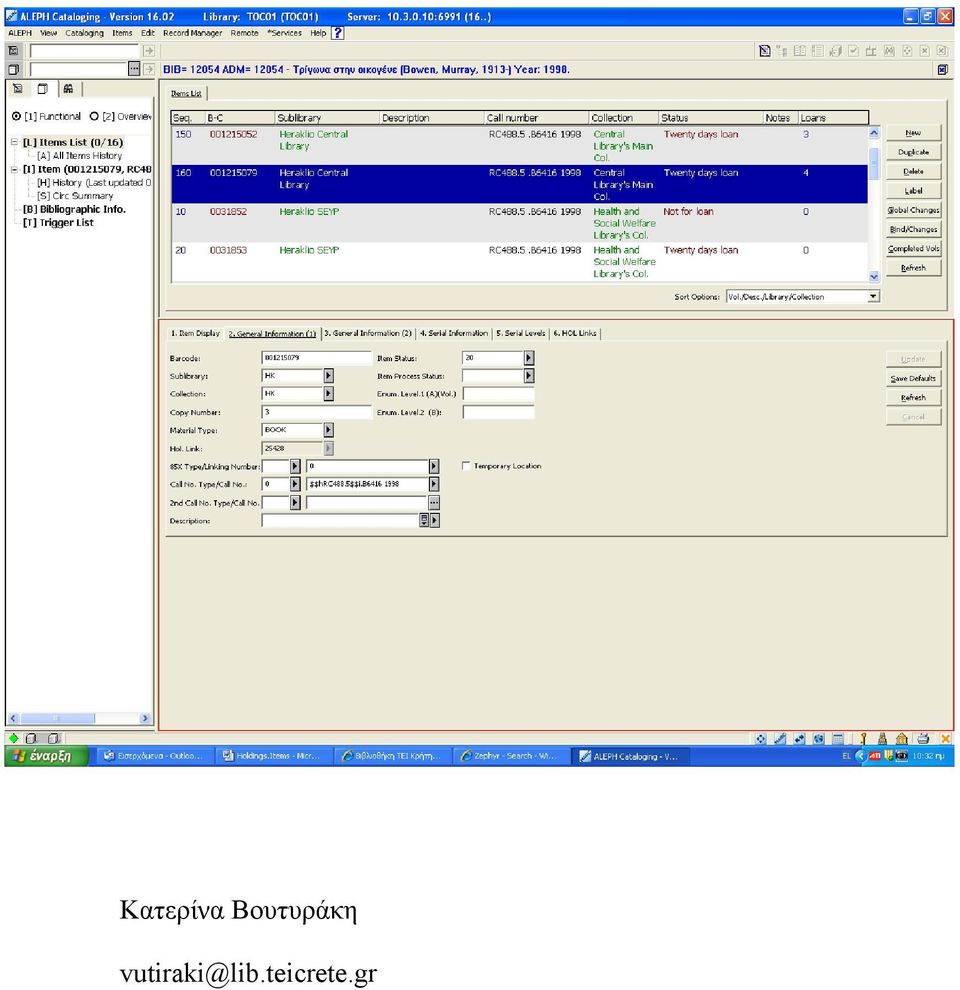The image size is (960, 990).
Task: Click the checkmark toolbar icon at top right
Action: tap(853, 51)
